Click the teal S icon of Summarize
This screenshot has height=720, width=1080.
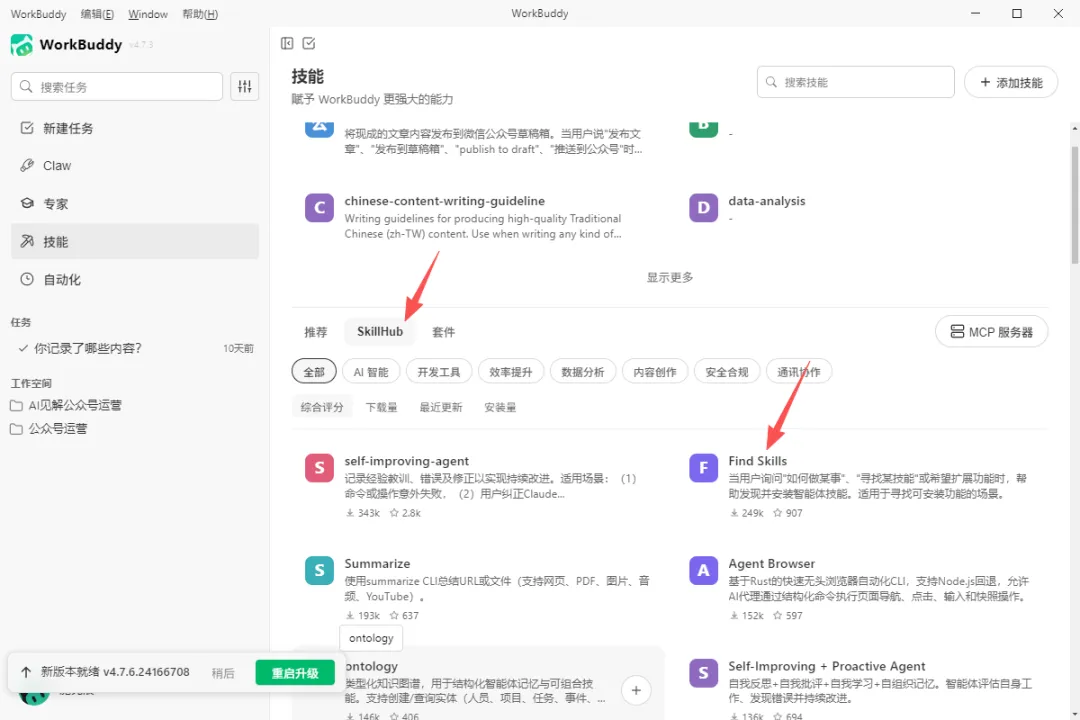point(320,570)
